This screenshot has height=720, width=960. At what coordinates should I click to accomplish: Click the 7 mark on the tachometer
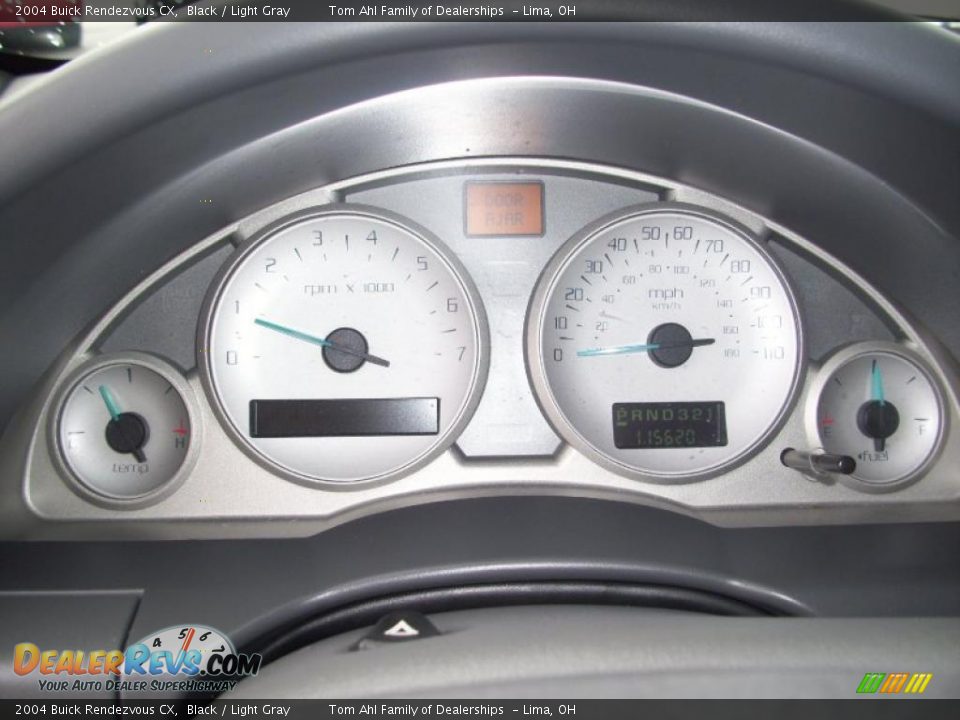click(x=461, y=353)
